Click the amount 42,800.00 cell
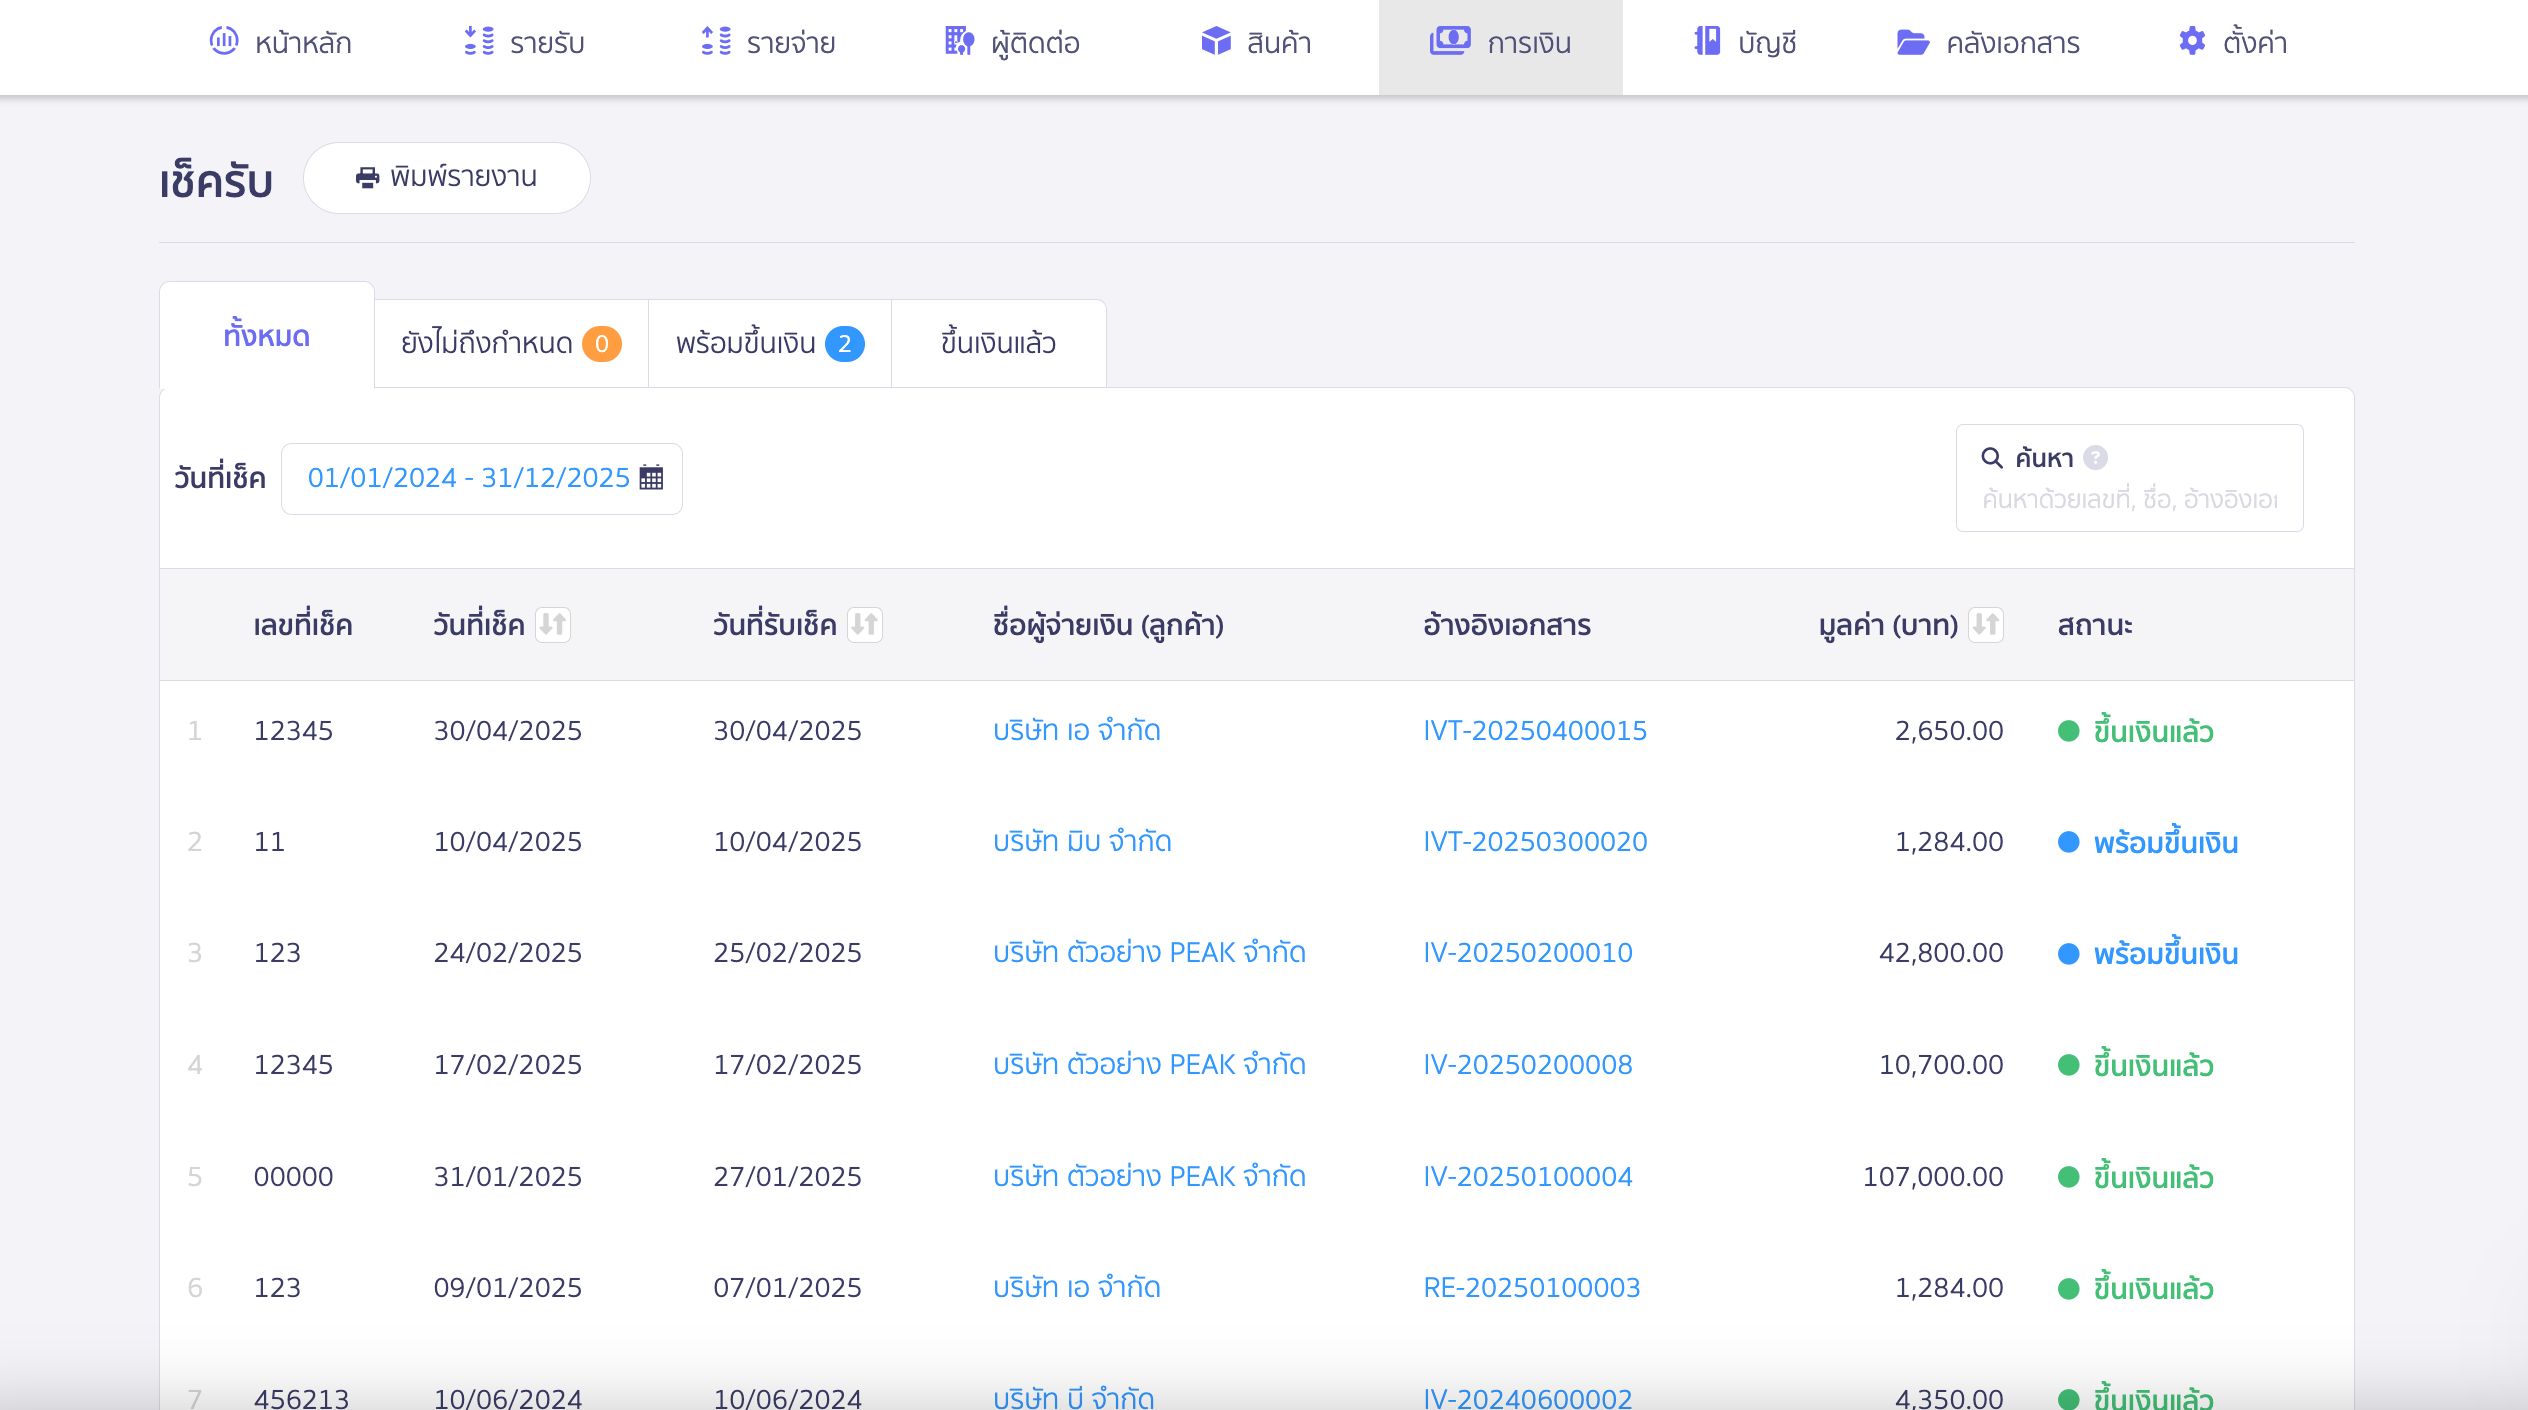2528x1410 pixels. pyautogui.click(x=1941, y=952)
